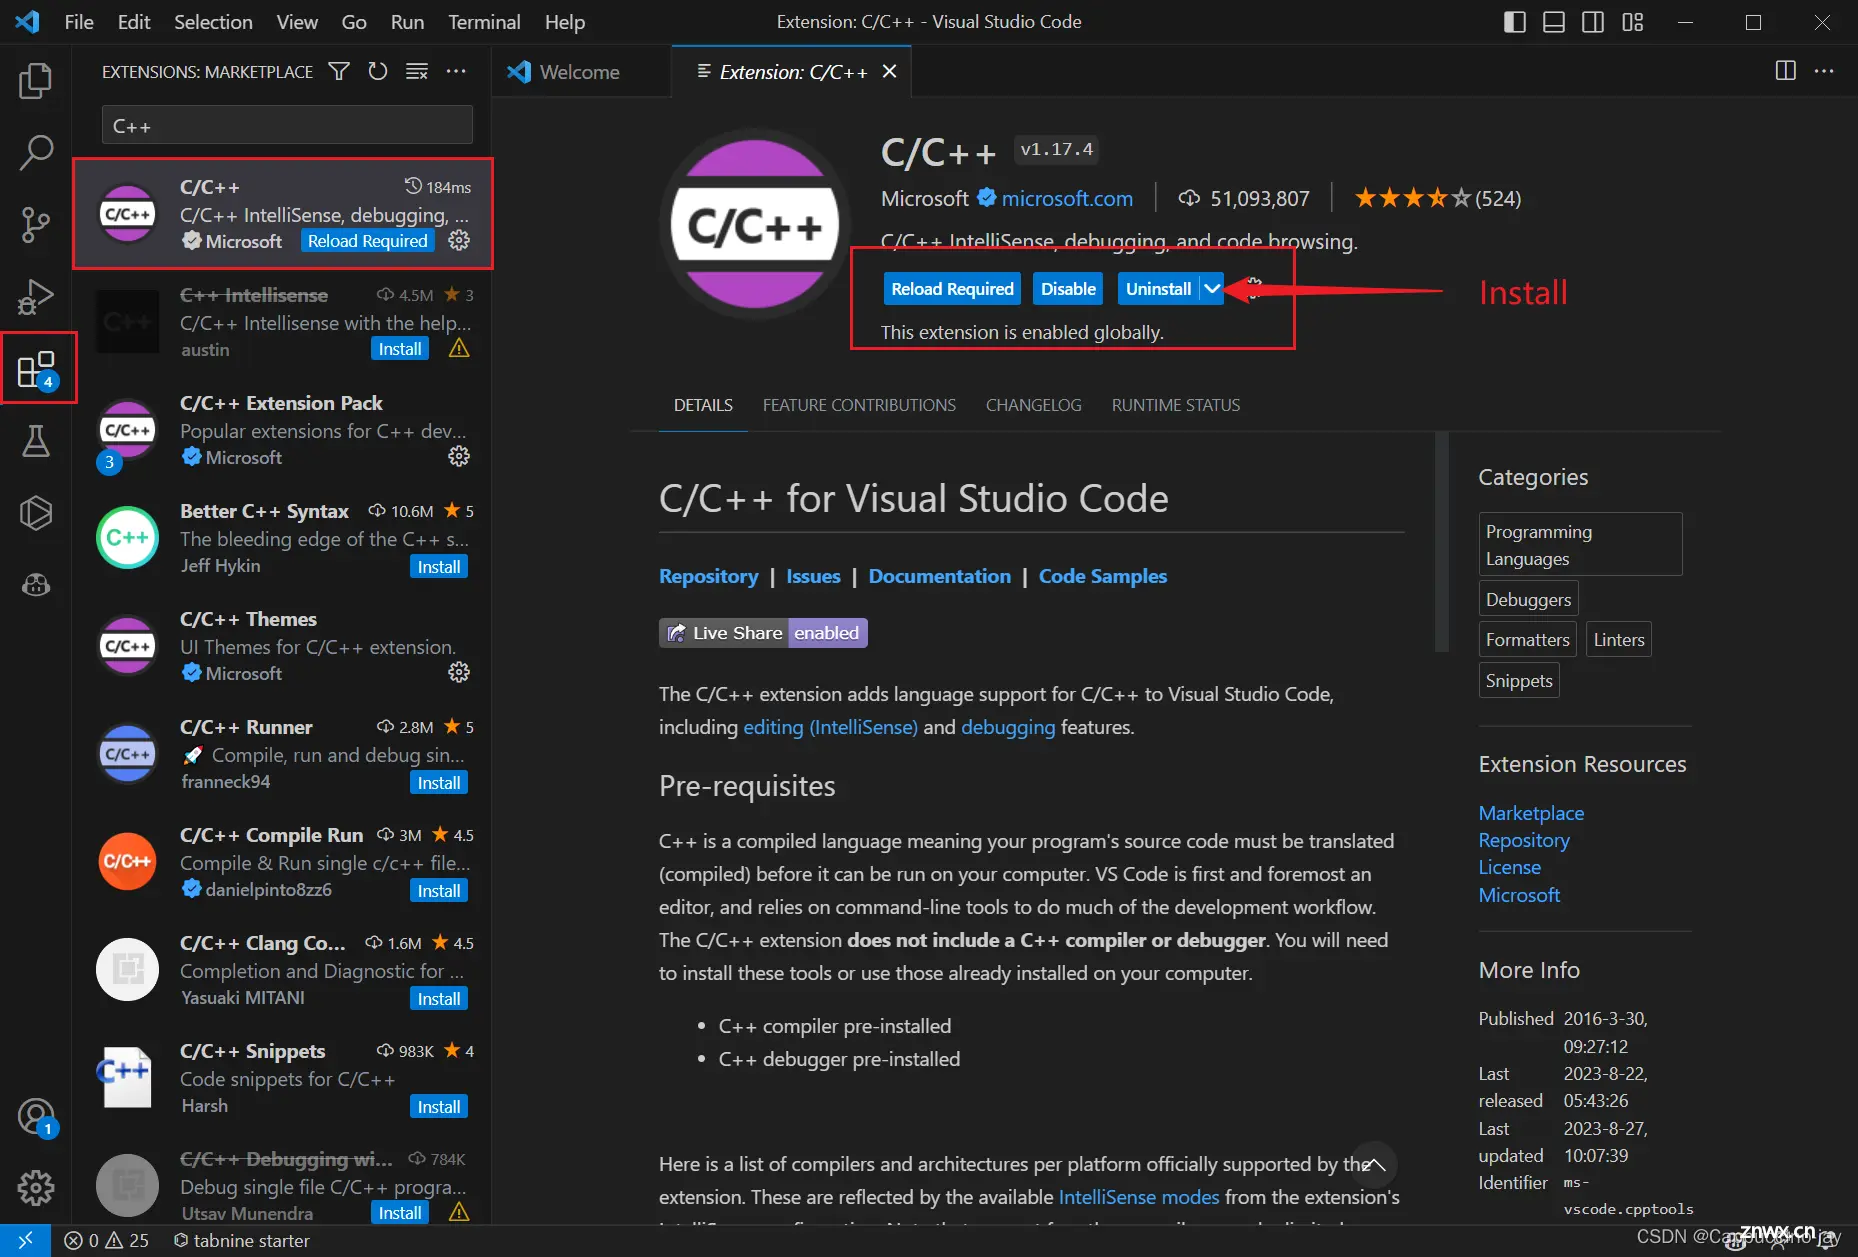
Task: Disable the C/C++ extension
Action: [1068, 289]
